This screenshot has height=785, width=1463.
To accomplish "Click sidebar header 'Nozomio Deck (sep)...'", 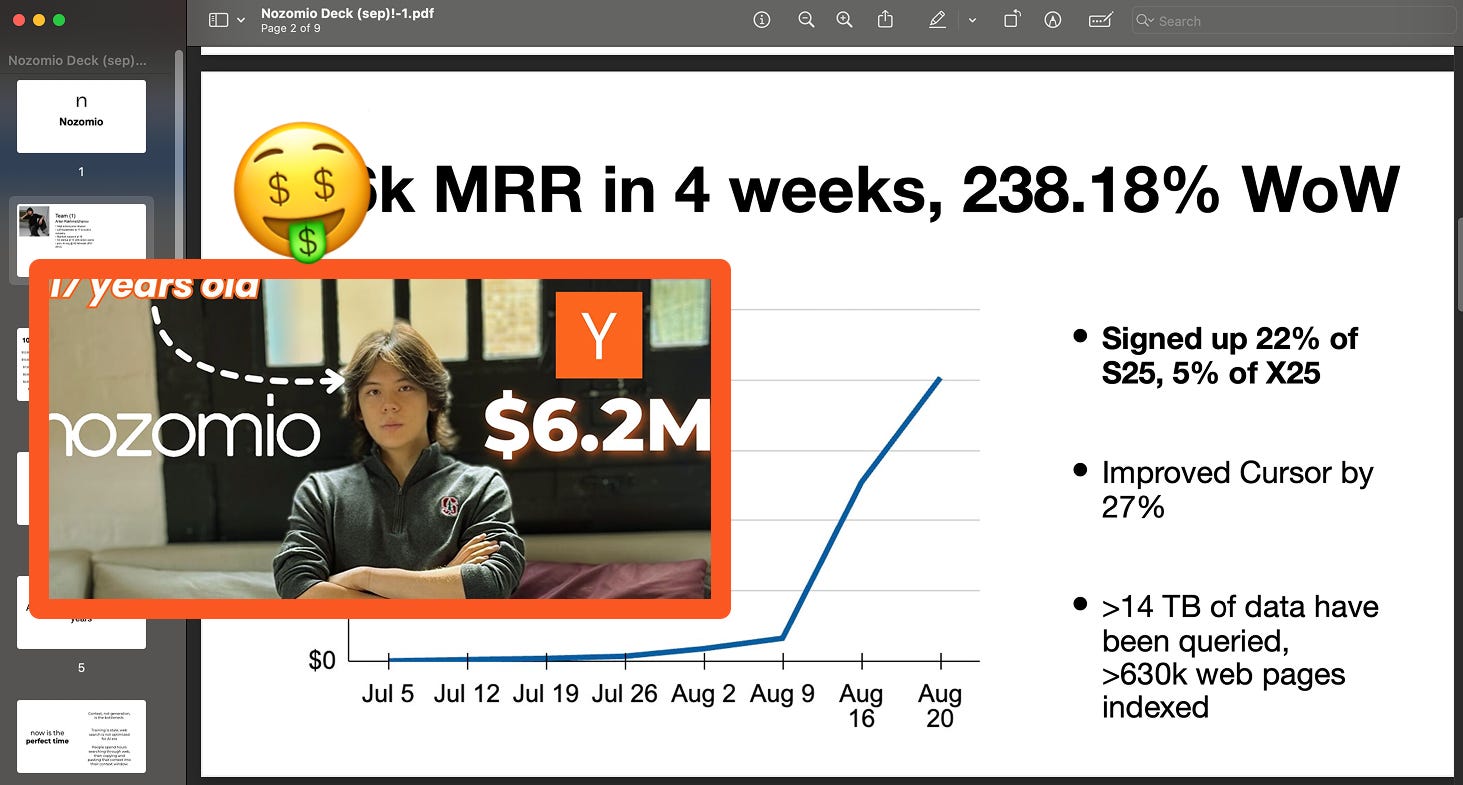I will (x=77, y=61).
